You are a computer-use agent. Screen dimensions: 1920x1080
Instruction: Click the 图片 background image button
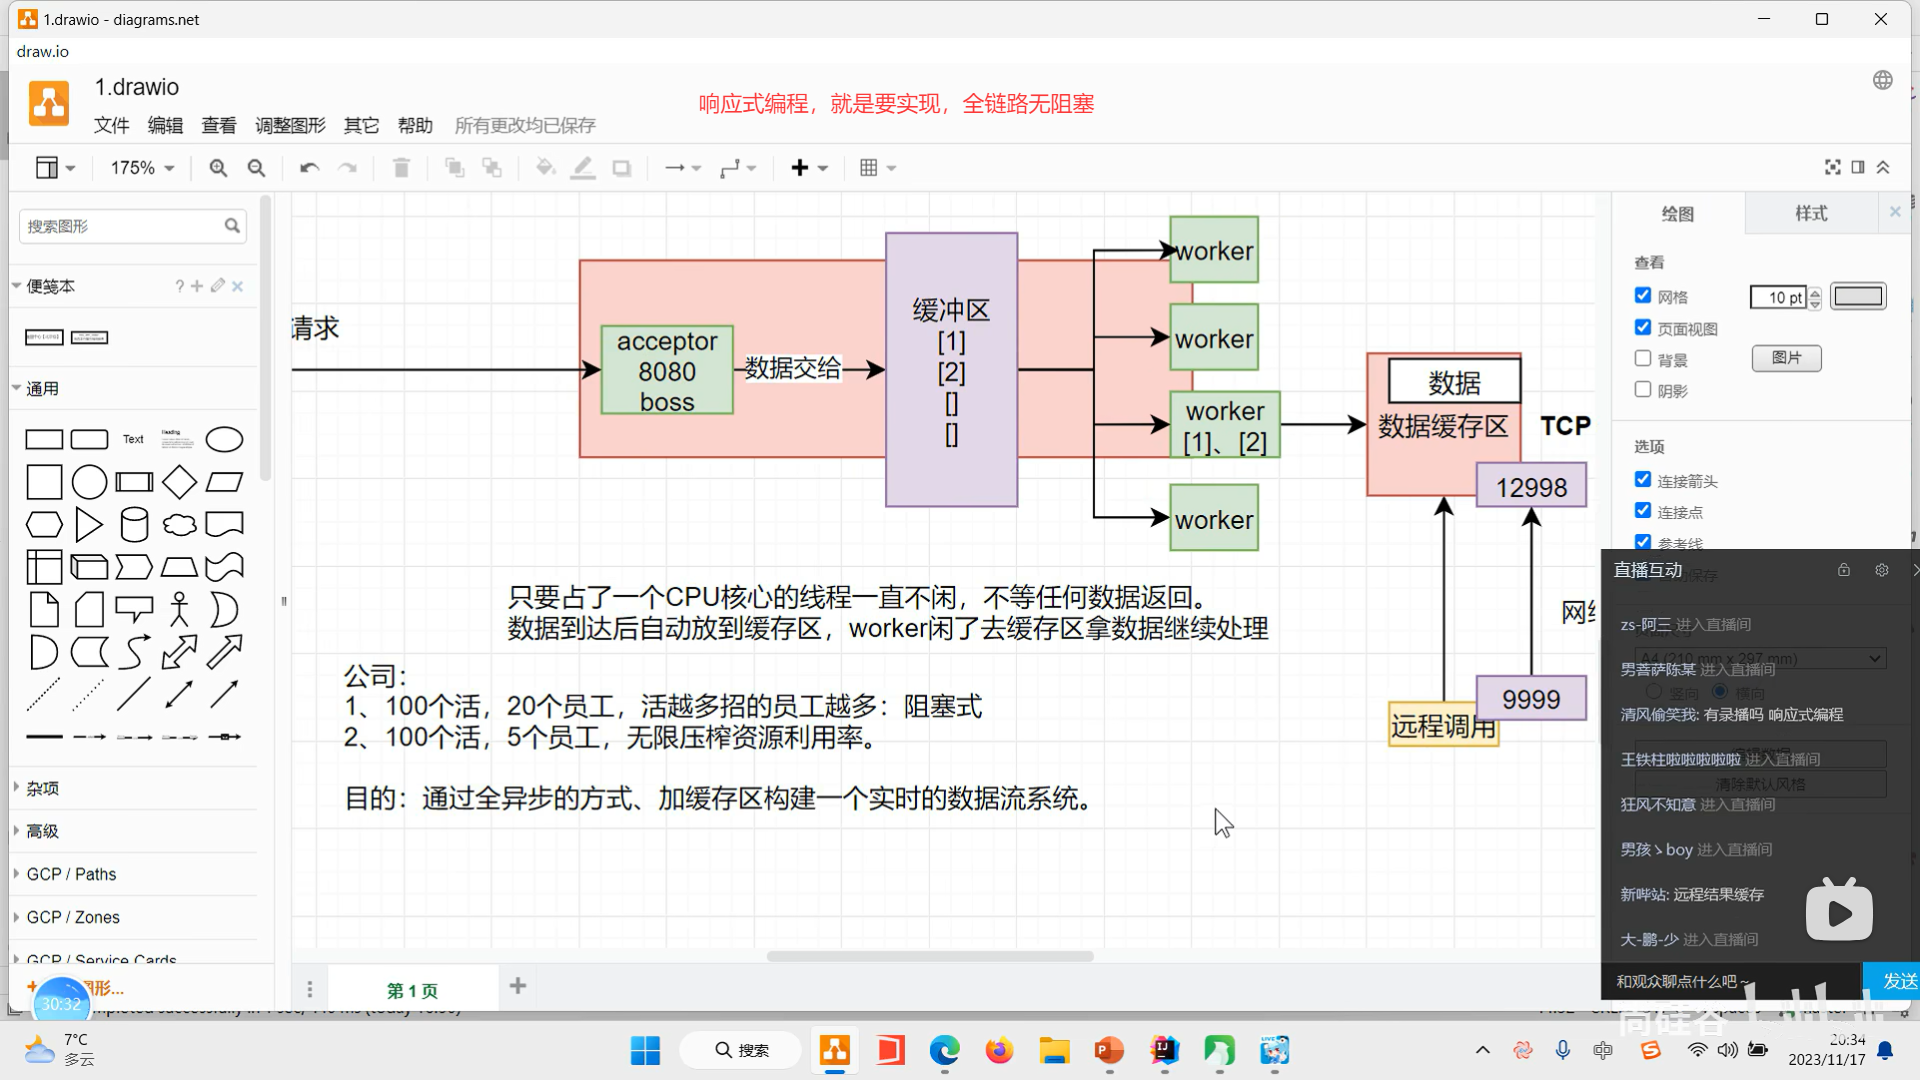click(x=1786, y=358)
